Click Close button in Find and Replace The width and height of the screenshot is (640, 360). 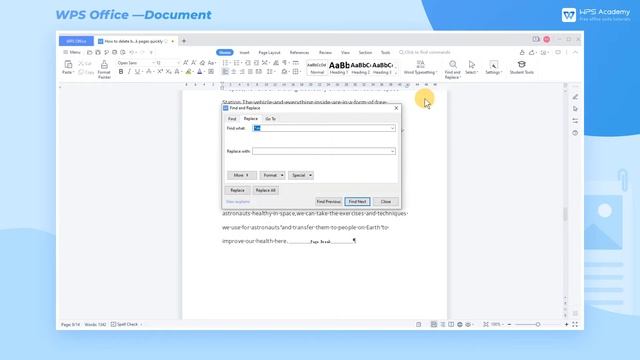[x=386, y=202]
